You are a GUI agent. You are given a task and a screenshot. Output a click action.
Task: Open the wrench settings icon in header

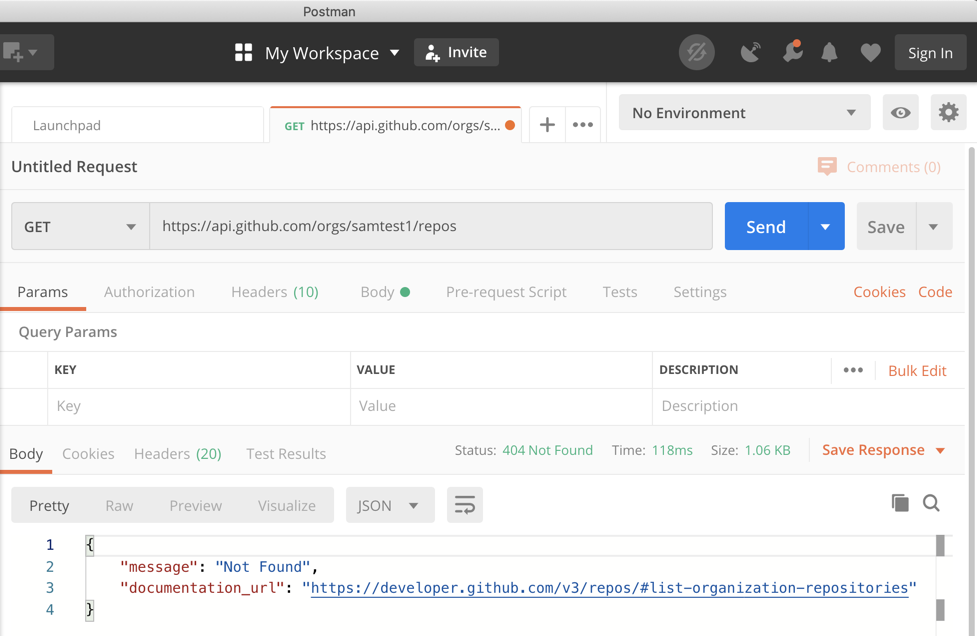point(792,52)
